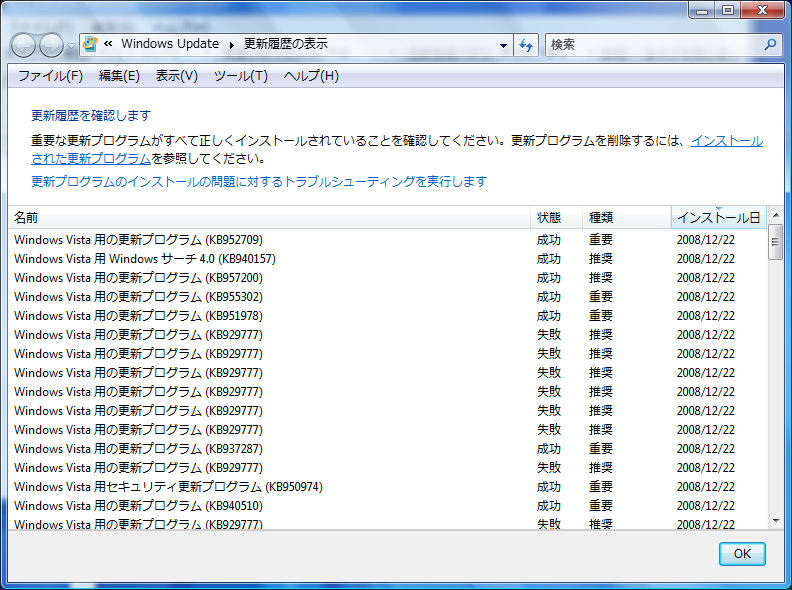Open the ヘルプ(H) menu
792x590 pixels.
click(311, 76)
